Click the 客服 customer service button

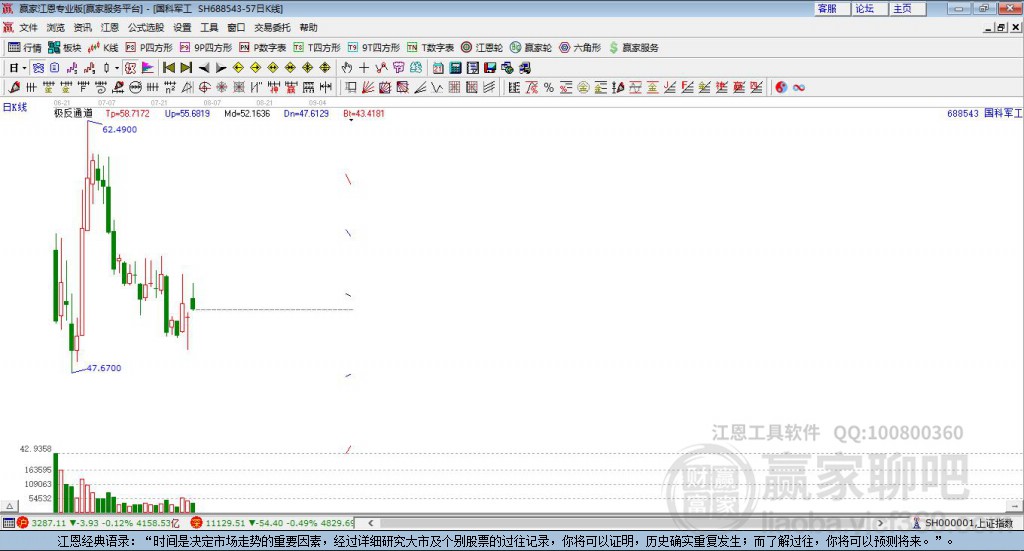pos(831,8)
